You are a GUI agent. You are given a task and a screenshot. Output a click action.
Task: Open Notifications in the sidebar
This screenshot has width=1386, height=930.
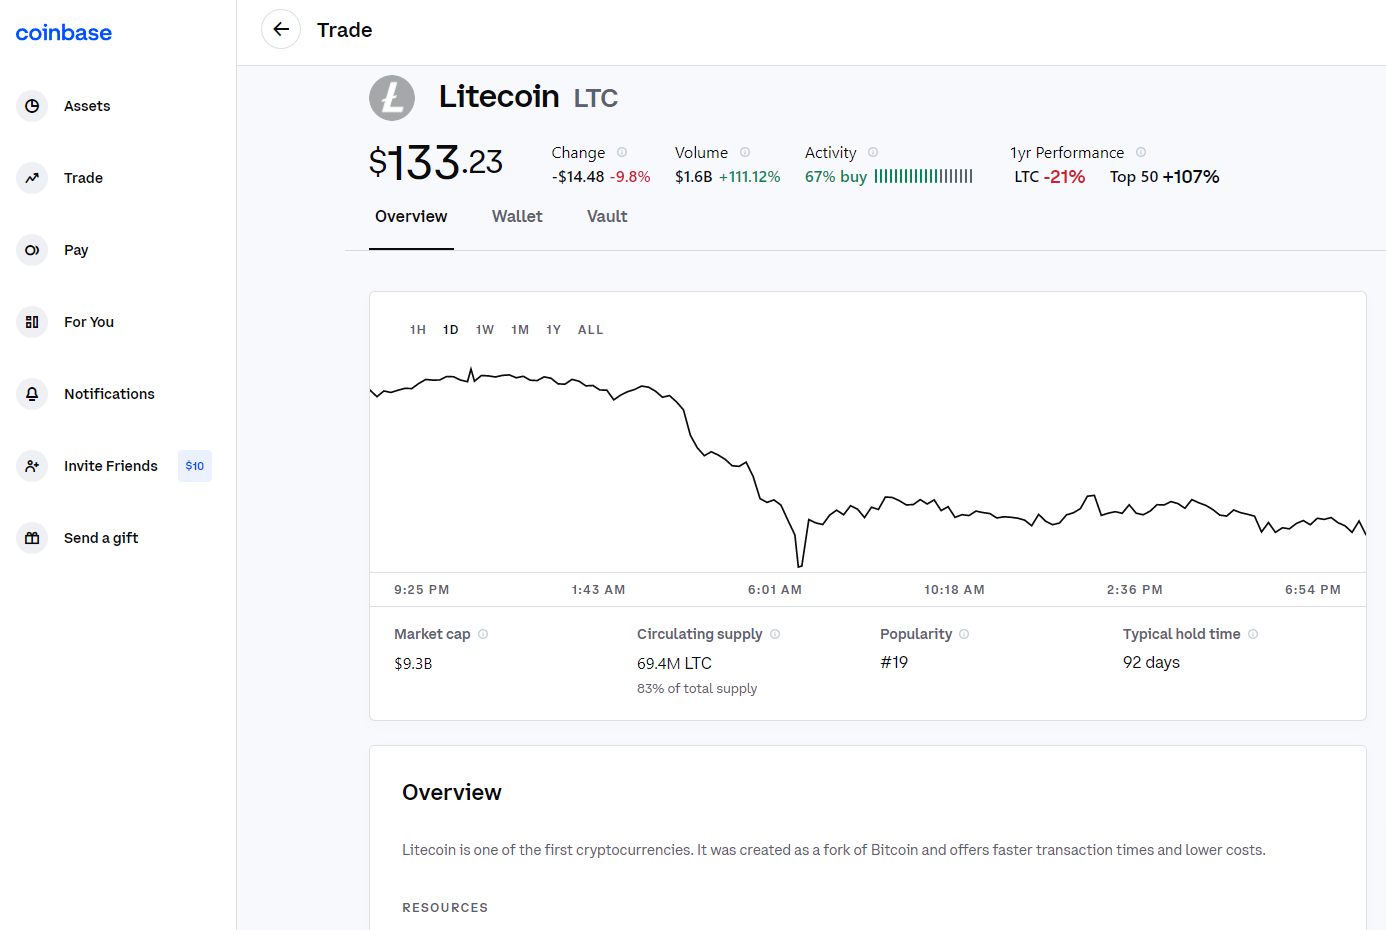109,394
